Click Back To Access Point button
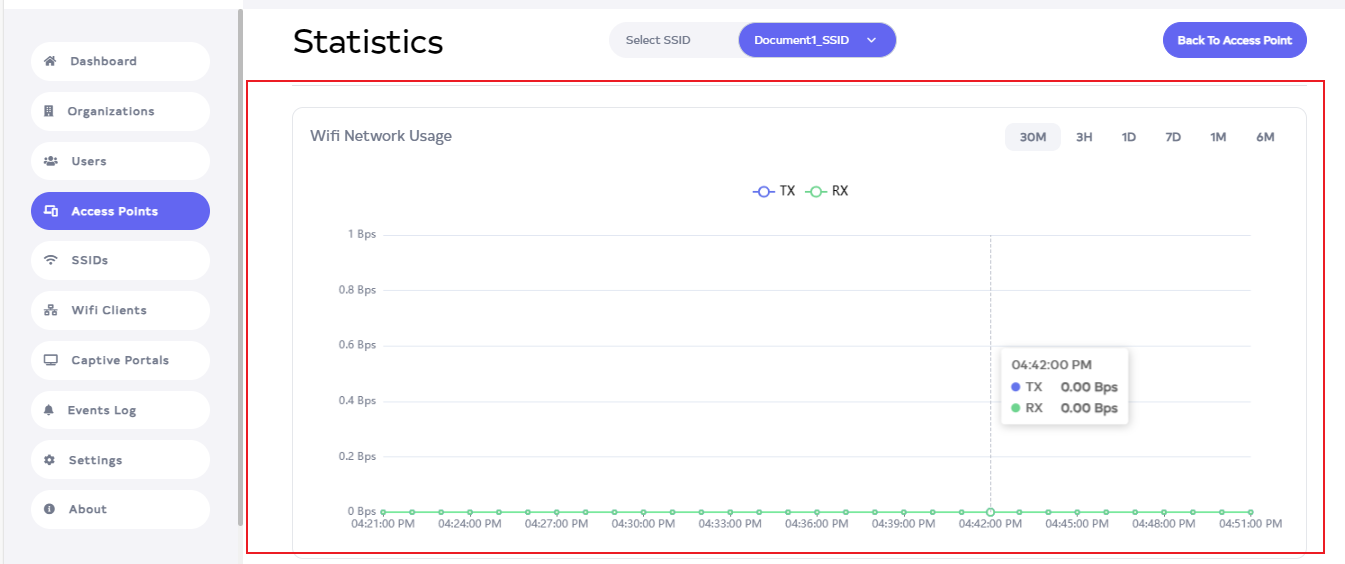Screen dimensions: 1345x564 1234,40
